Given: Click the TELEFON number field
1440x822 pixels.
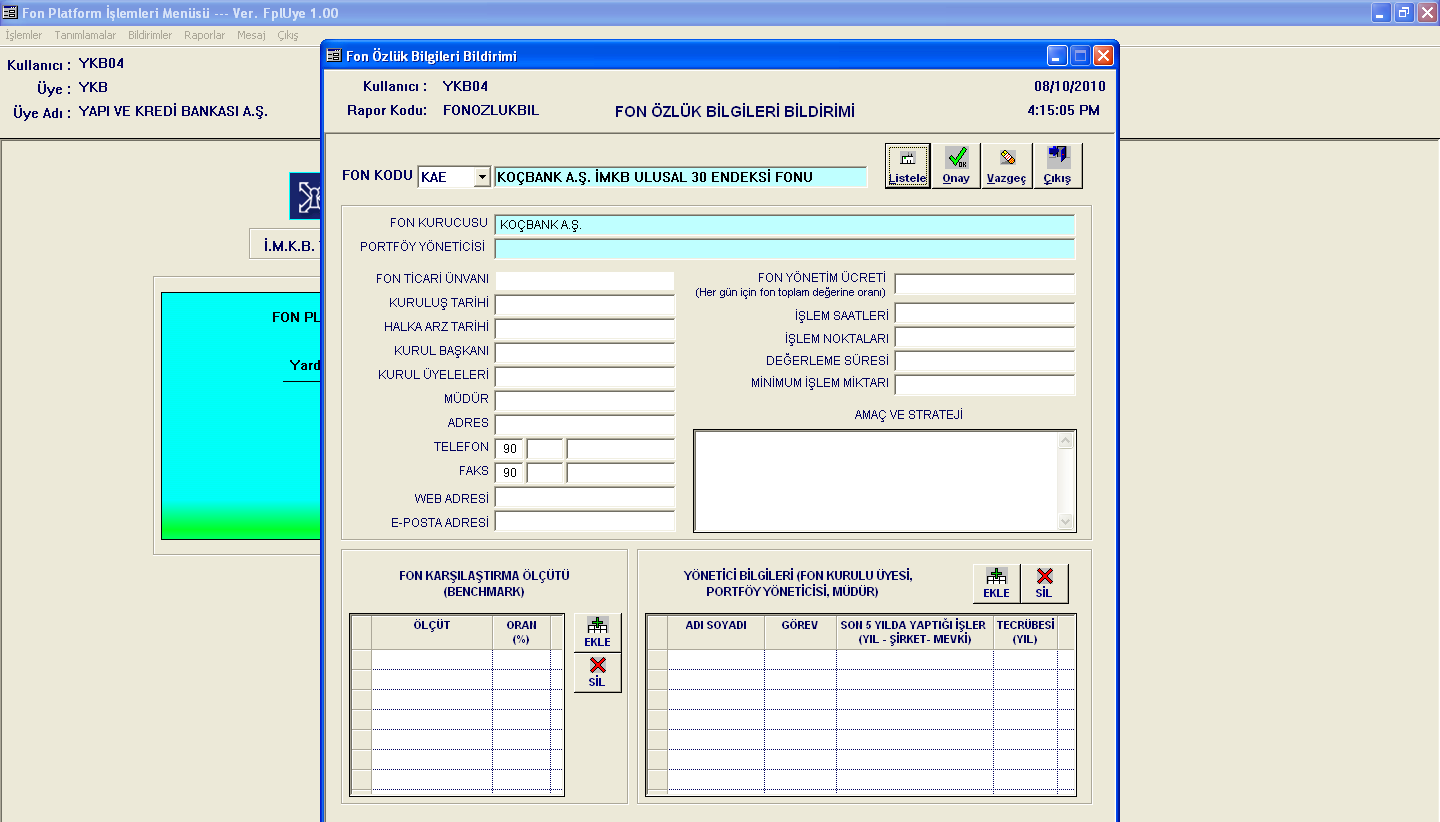Looking at the screenshot, I should click(621, 449).
